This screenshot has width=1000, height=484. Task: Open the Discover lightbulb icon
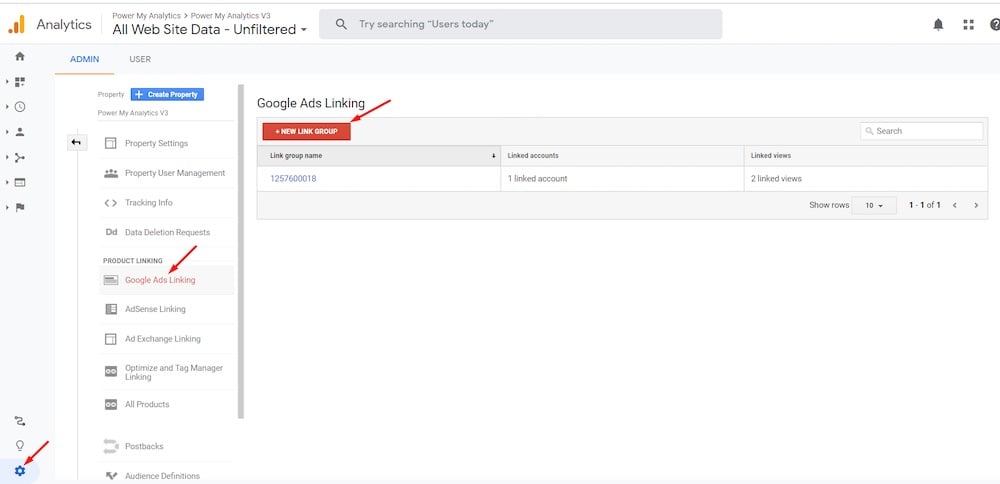click(20, 445)
